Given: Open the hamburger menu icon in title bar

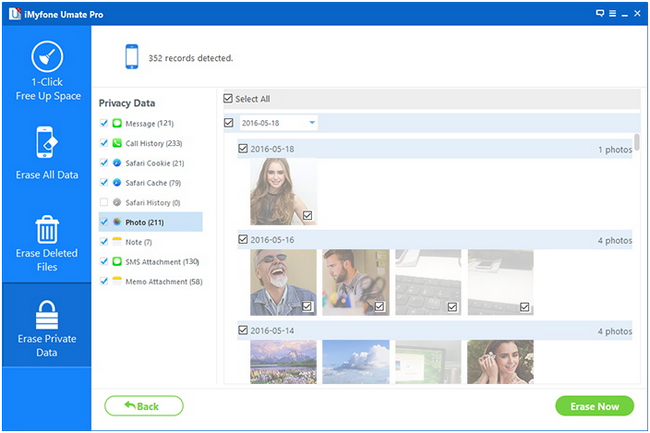Looking at the screenshot, I should pos(612,13).
